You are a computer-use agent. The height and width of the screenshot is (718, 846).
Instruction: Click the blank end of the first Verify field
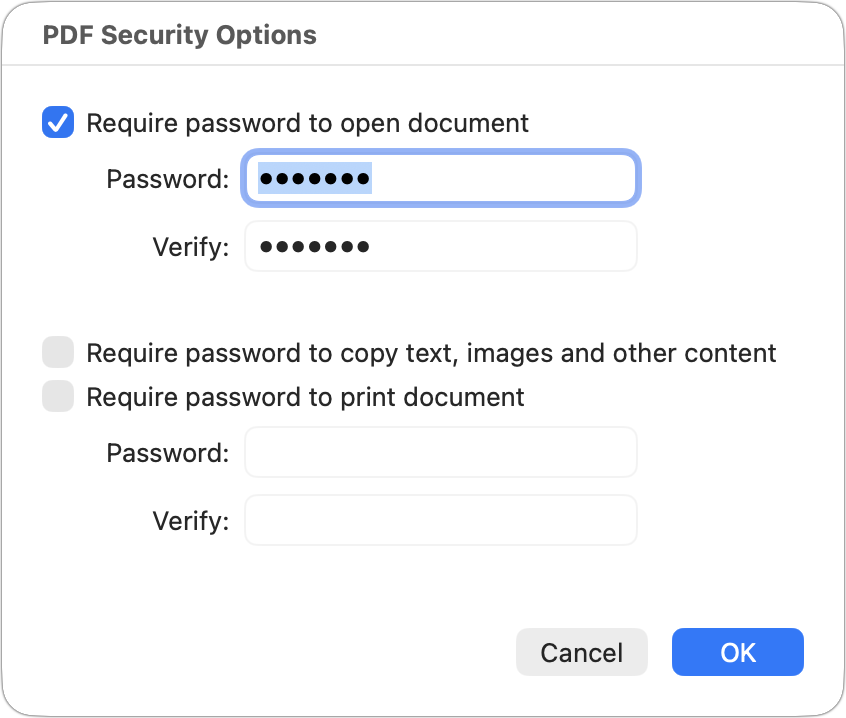pyautogui.click(x=502, y=247)
